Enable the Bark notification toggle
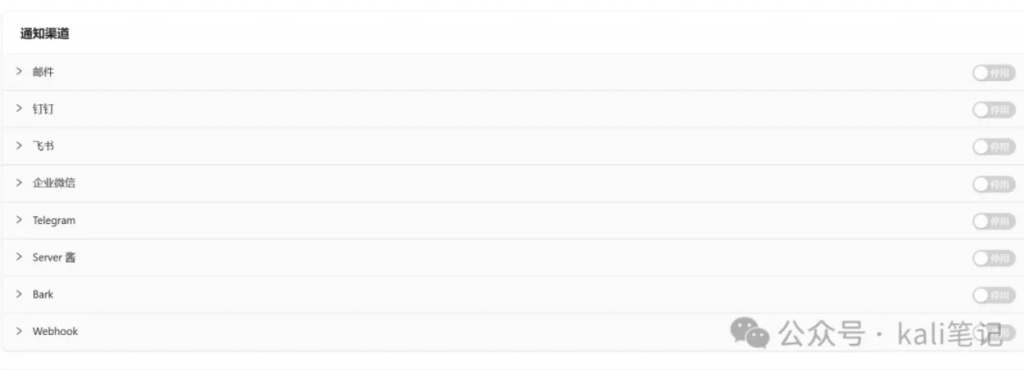 click(x=994, y=296)
